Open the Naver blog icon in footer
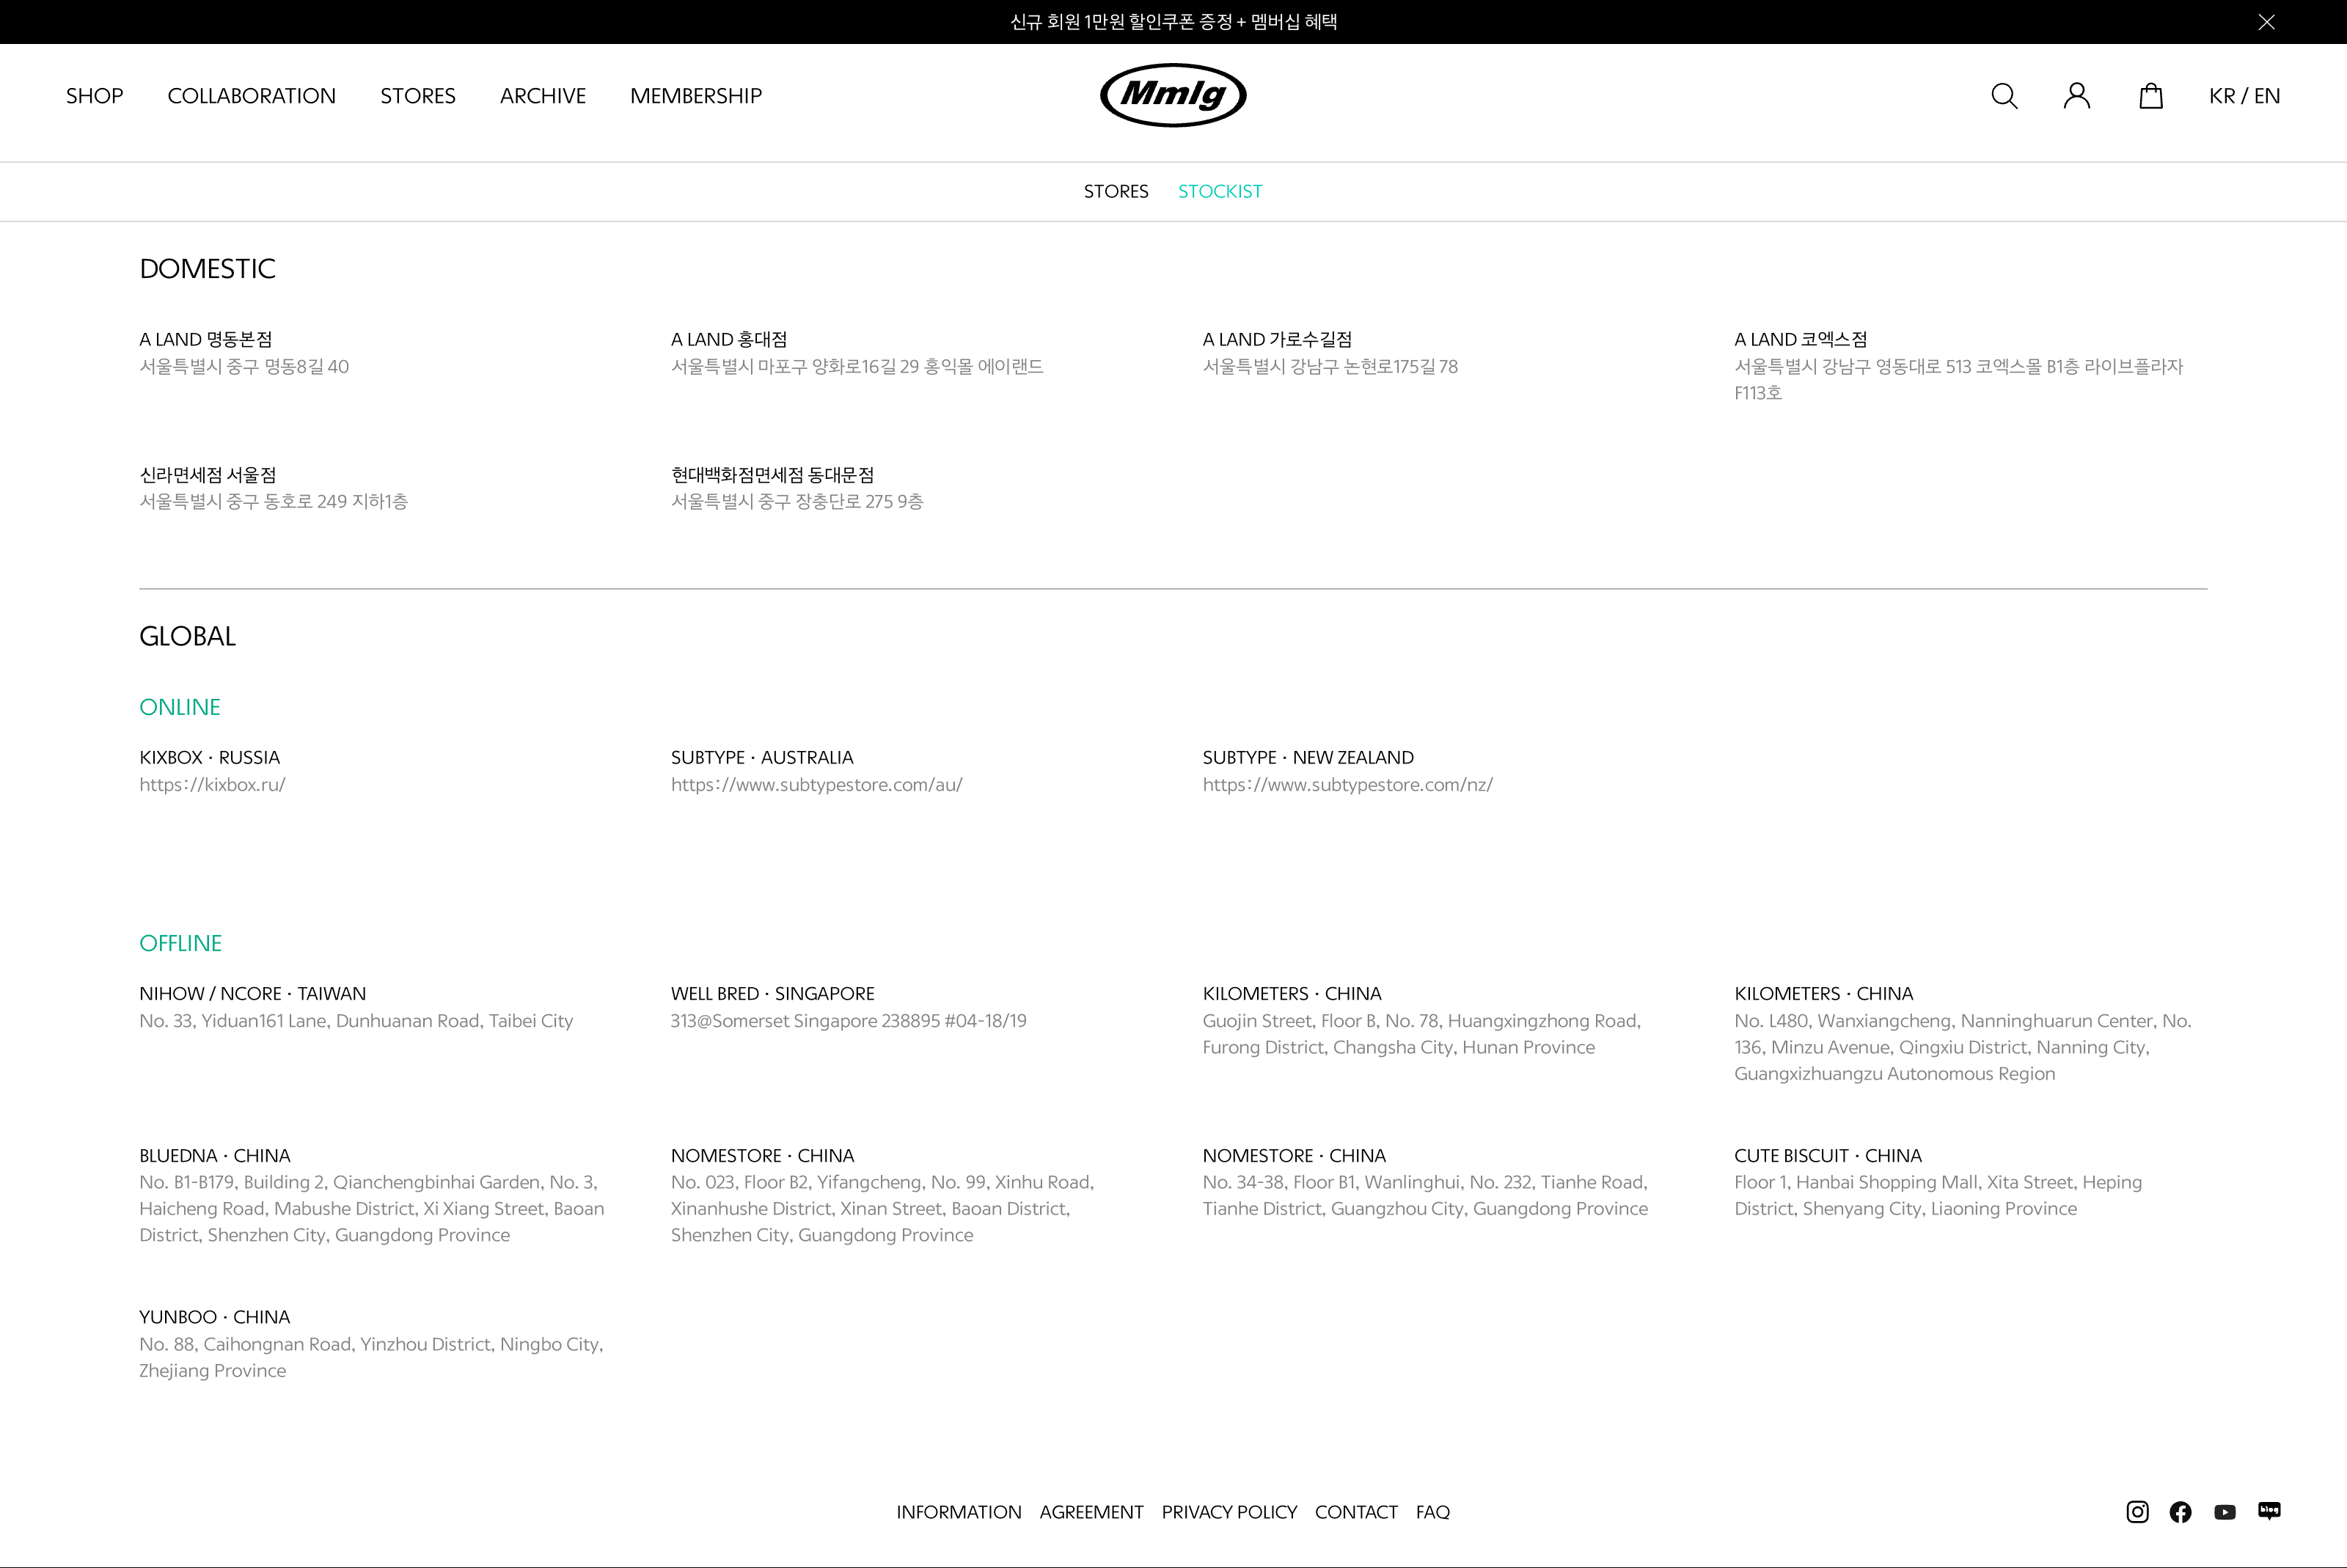This screenshot has width=2347, height=1568. tap(2269, 1511)
